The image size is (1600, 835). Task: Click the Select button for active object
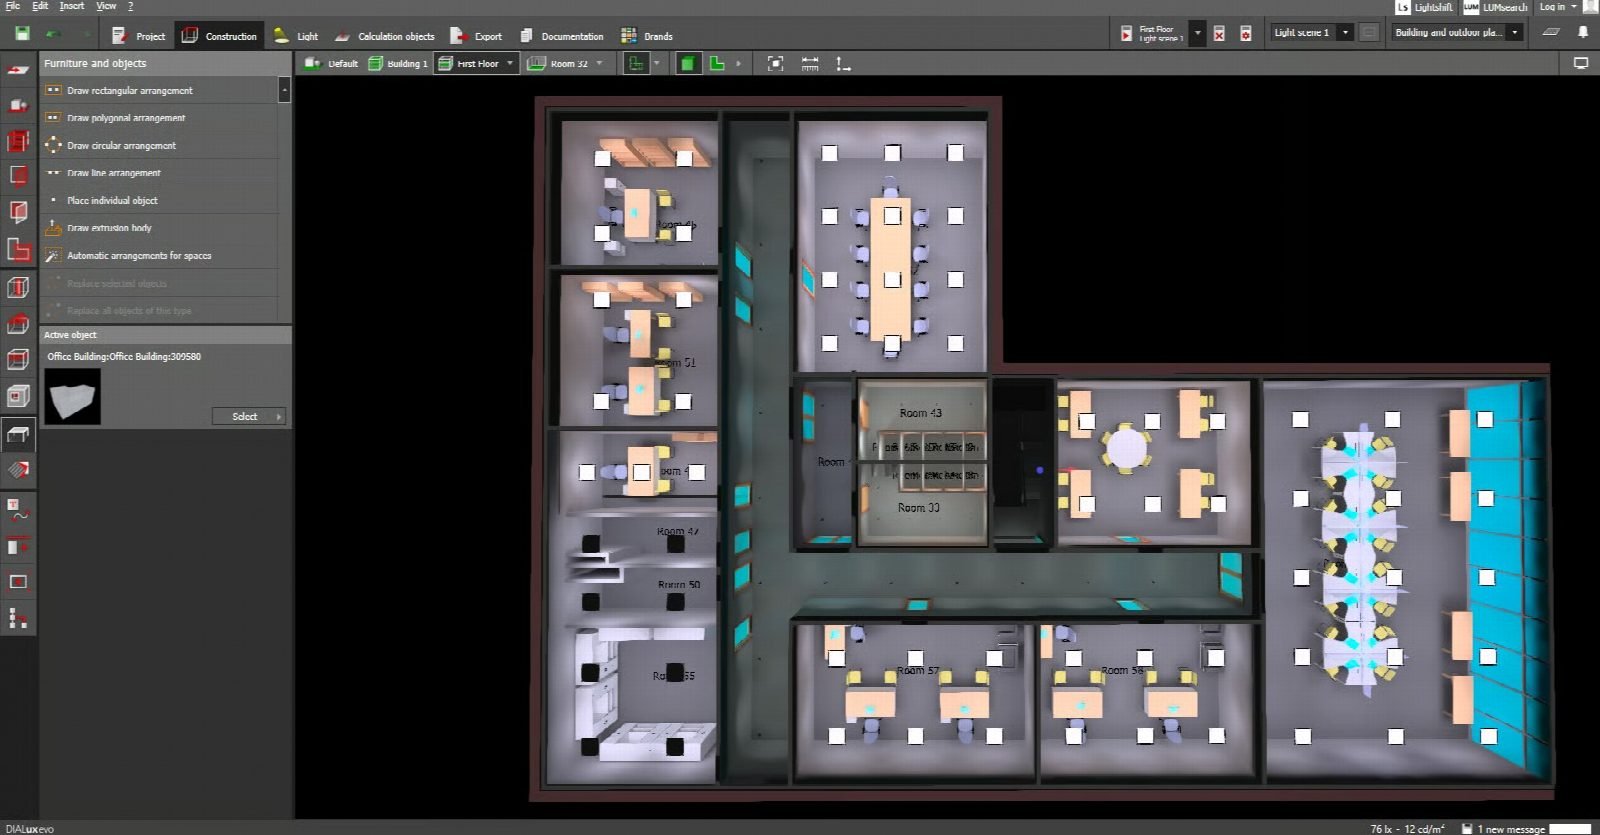click(x=249, y=416)
